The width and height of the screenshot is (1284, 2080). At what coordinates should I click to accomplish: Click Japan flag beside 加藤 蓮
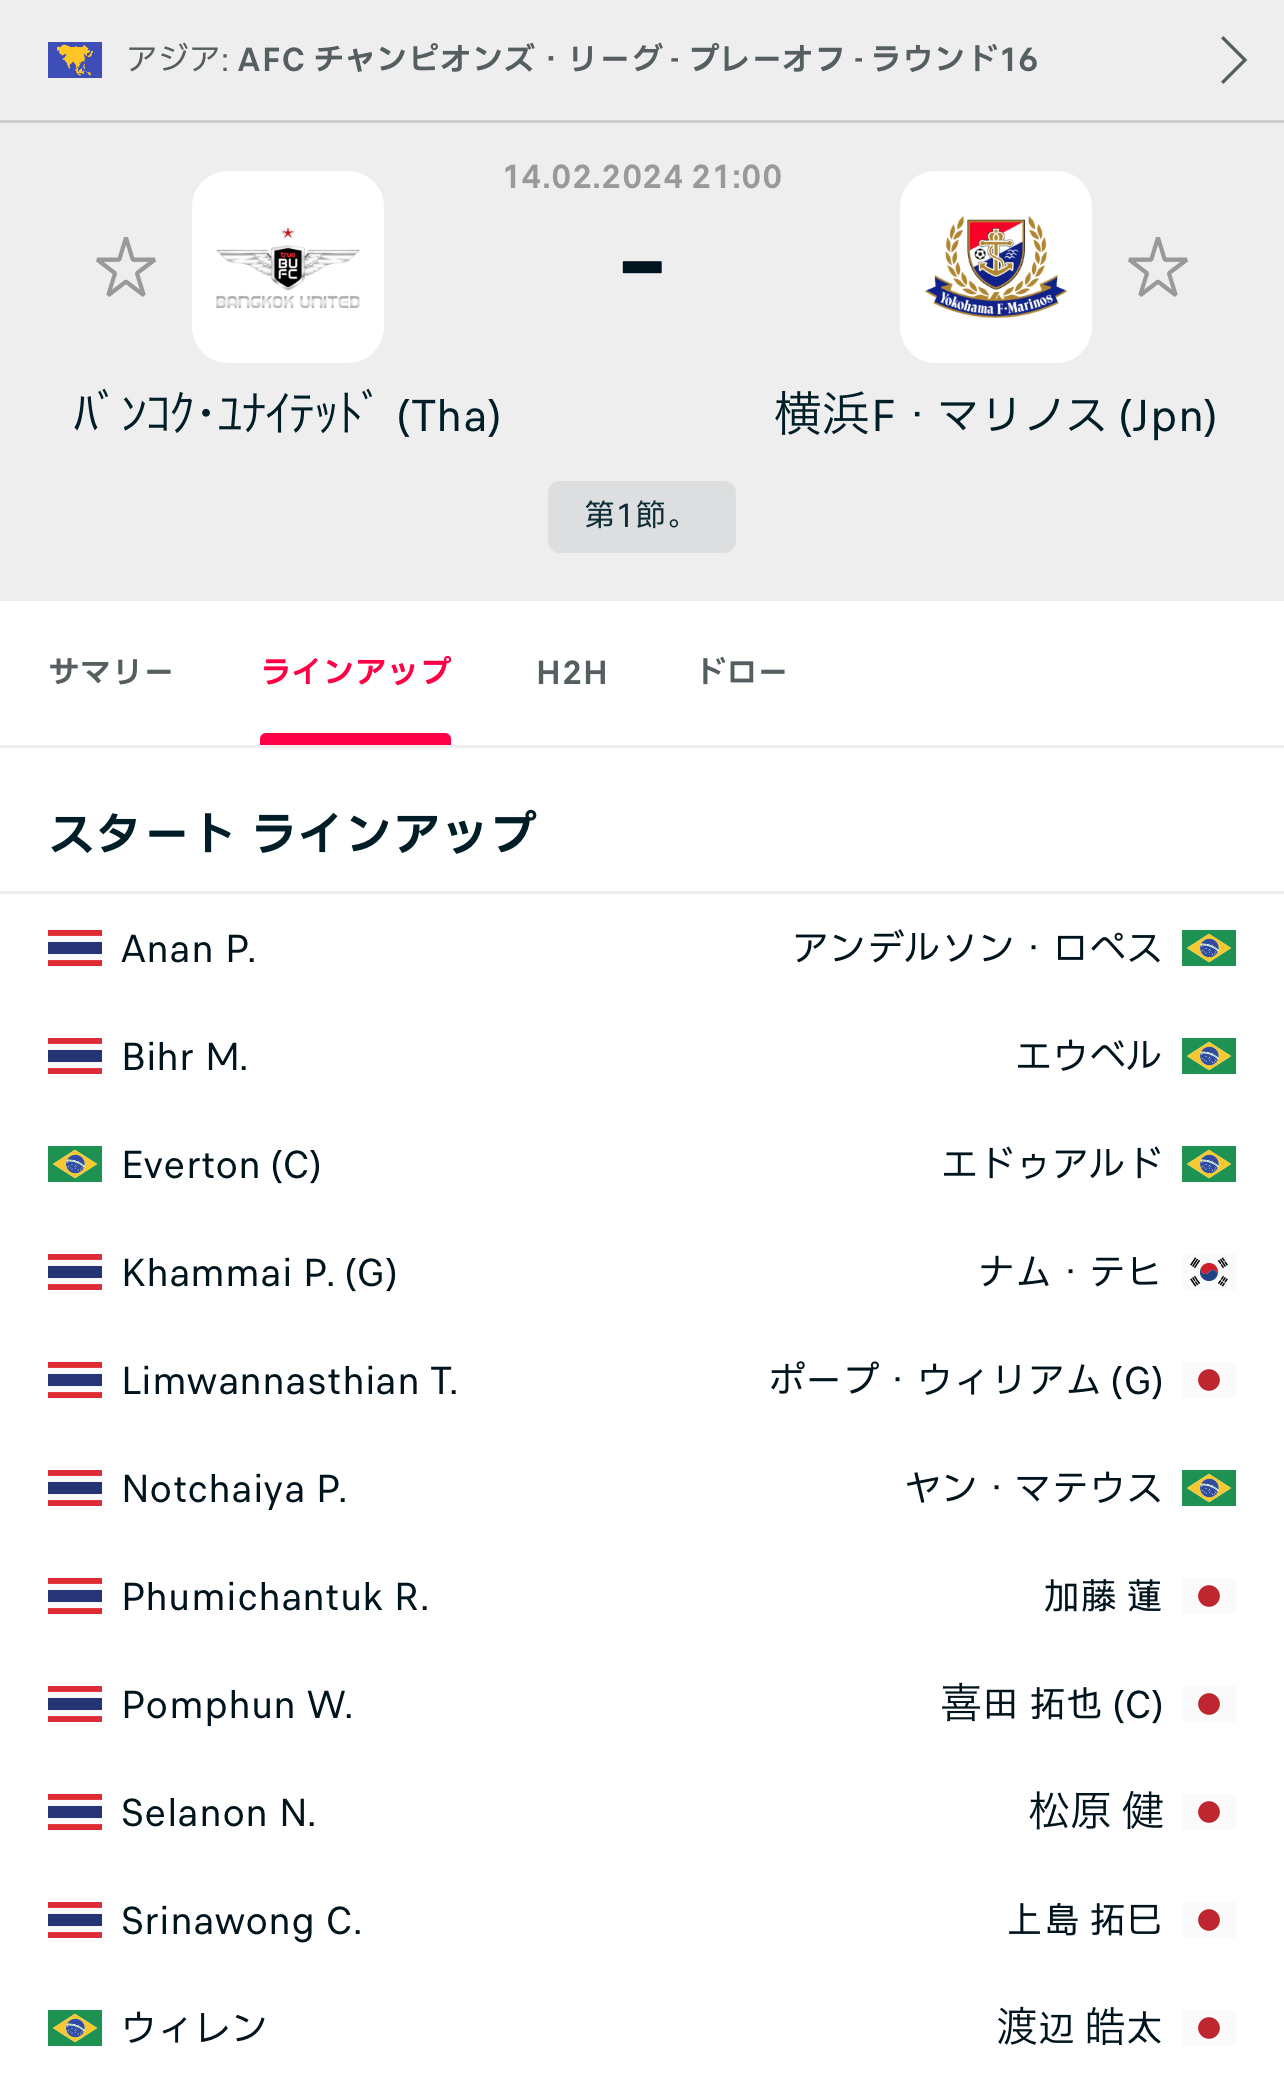1208,1596
